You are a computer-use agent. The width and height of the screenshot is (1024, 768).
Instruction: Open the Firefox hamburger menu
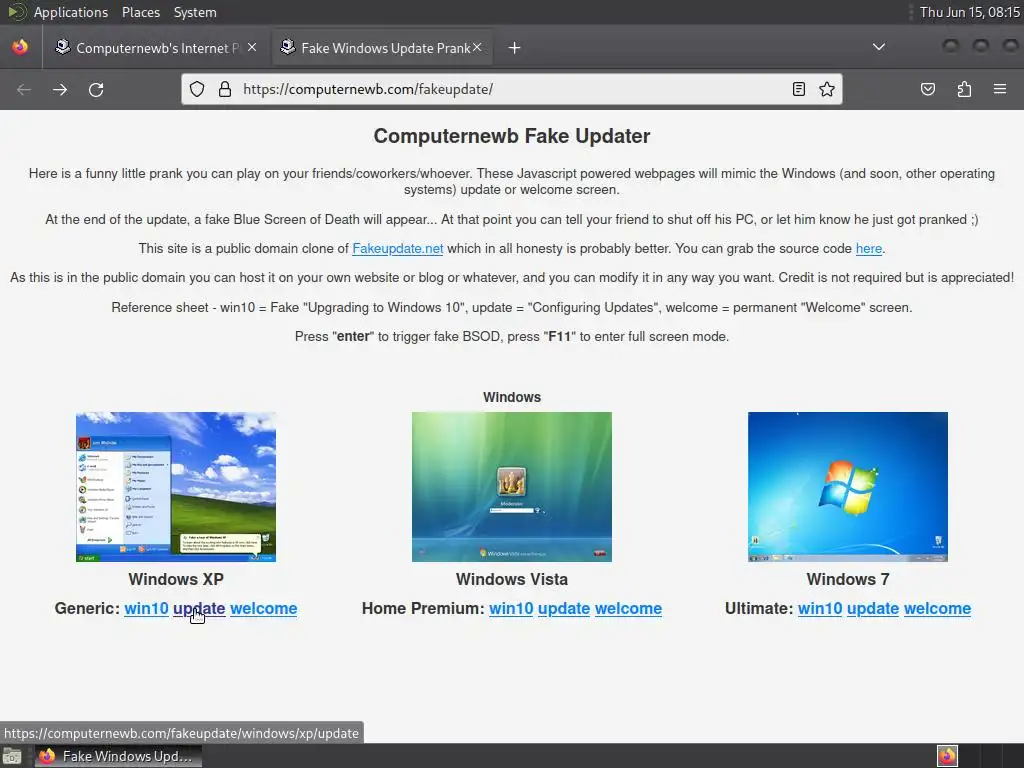1000,89
